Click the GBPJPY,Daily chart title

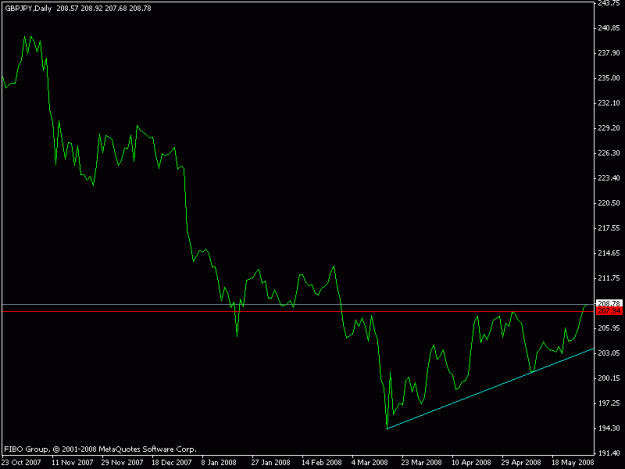pyautogui.click(x=28, y=8)
